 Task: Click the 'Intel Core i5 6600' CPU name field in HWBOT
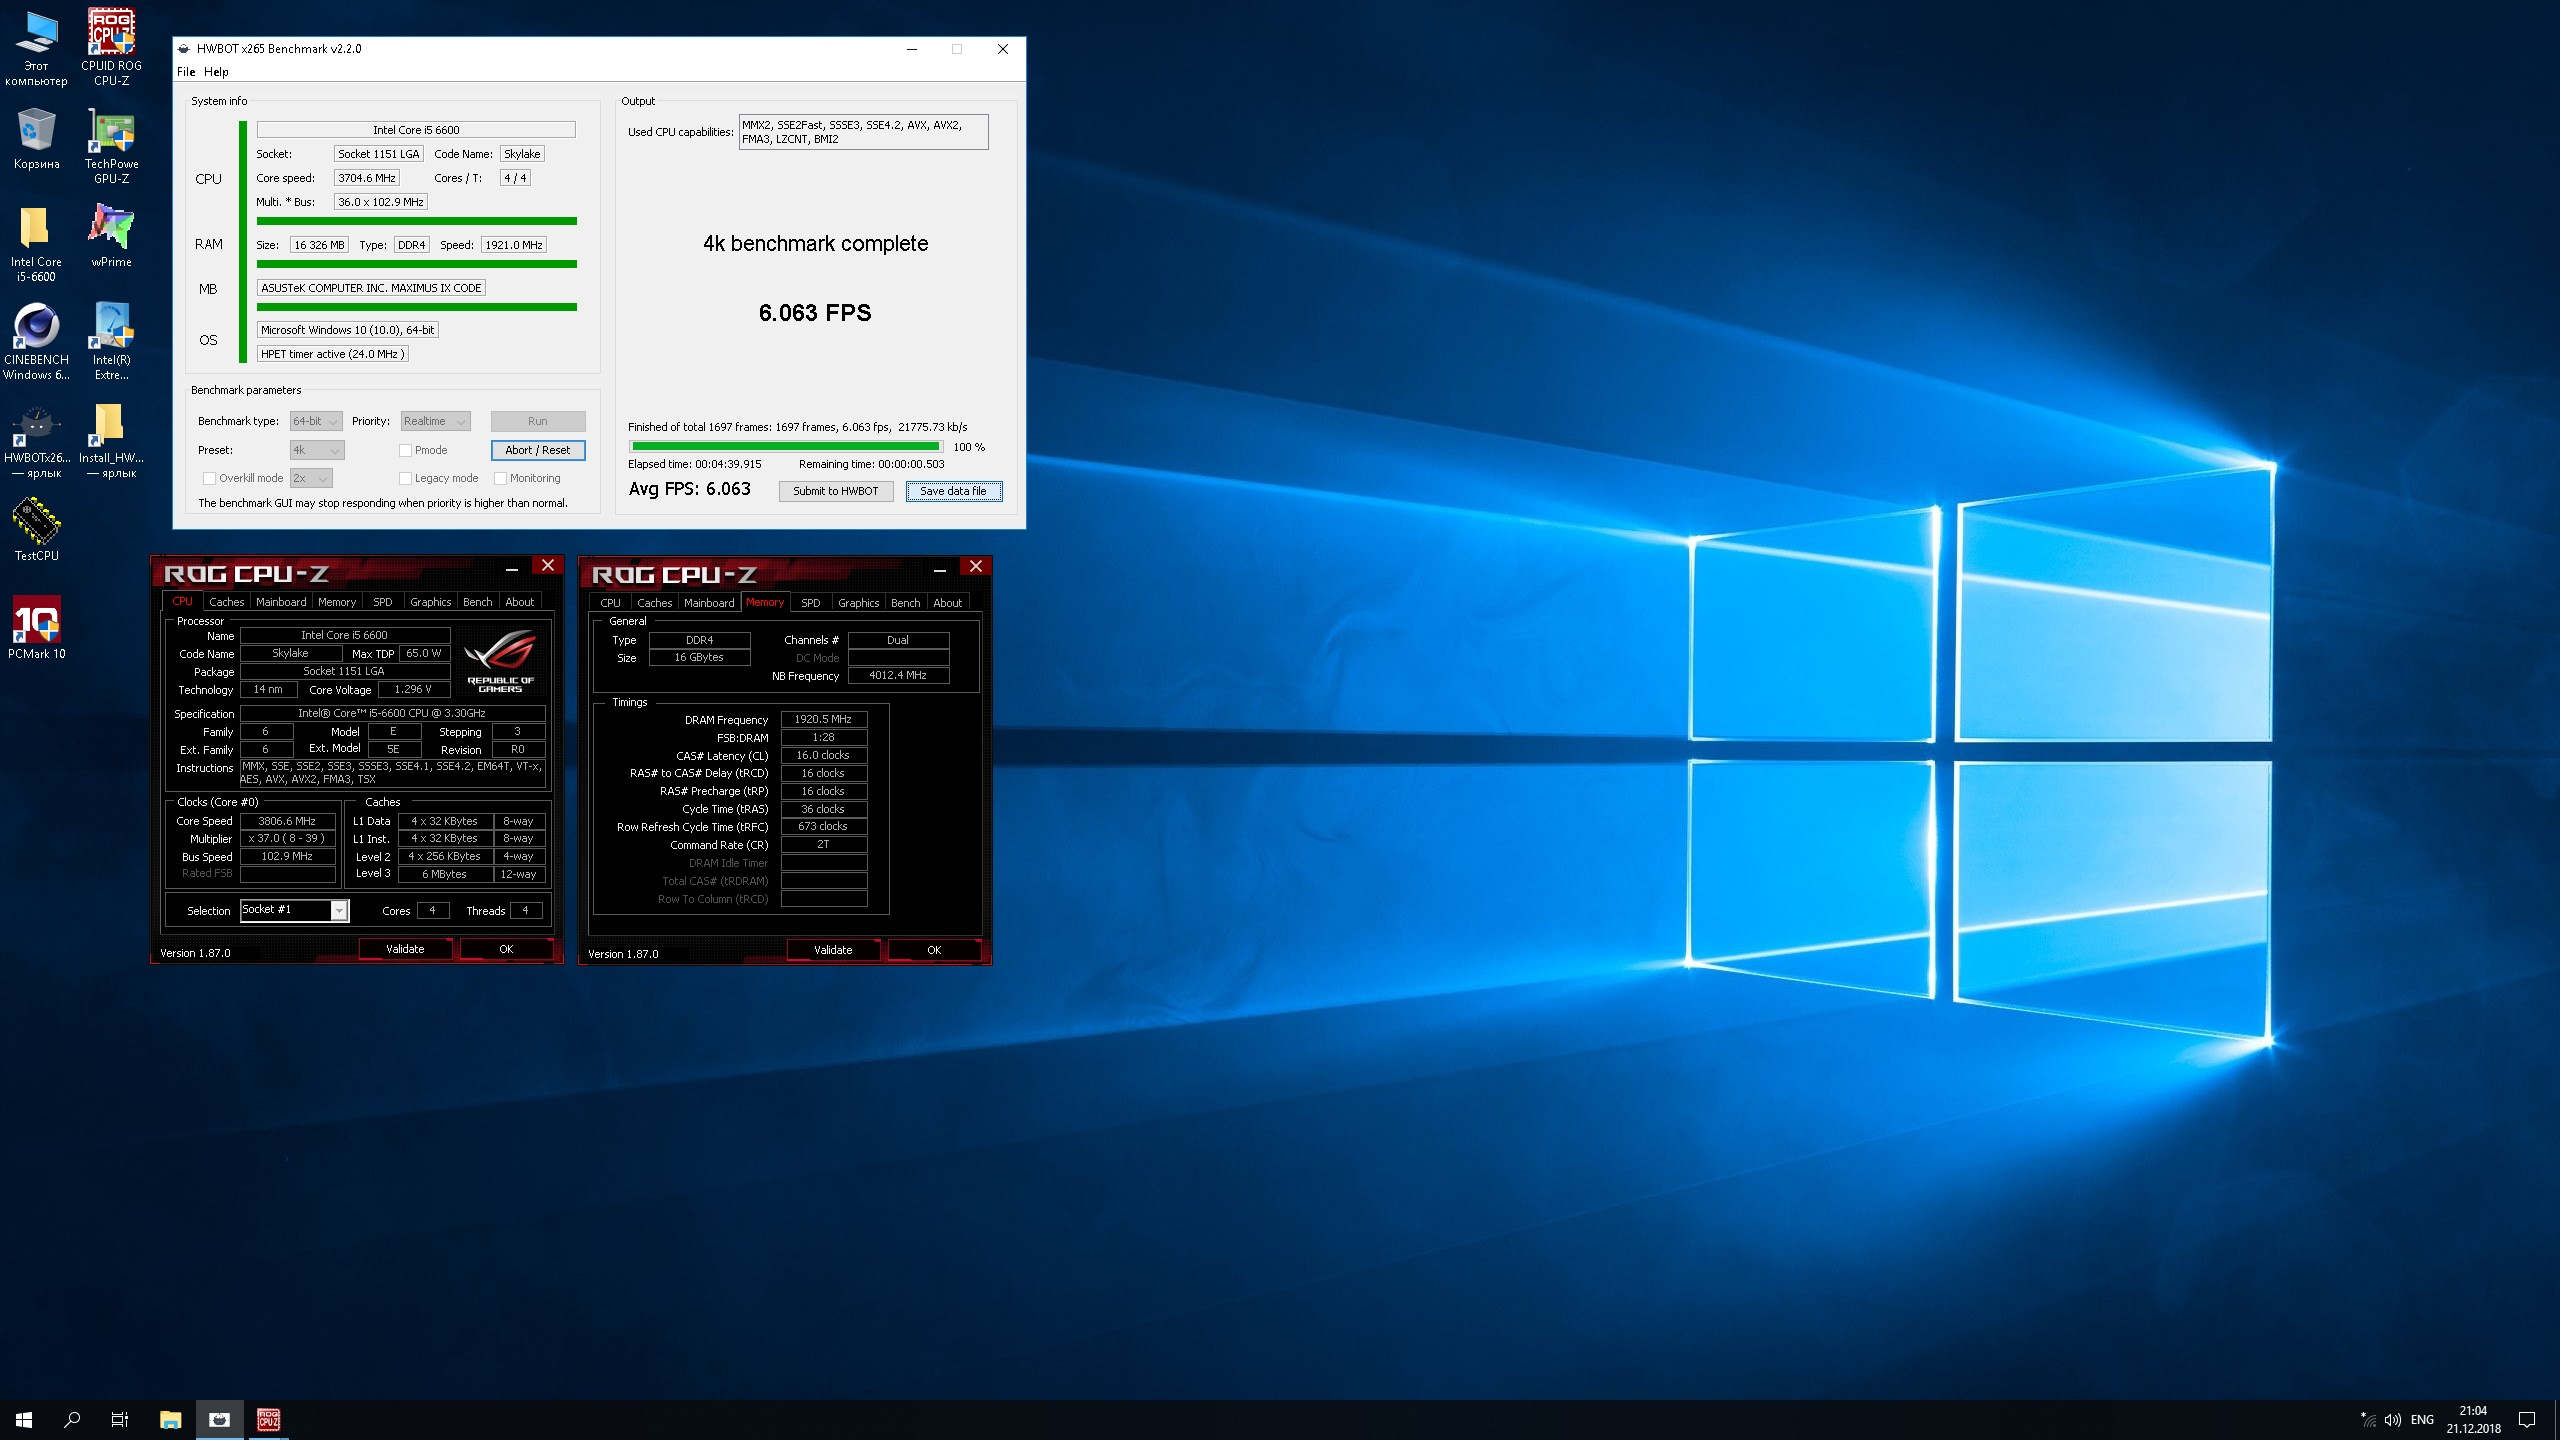(x=416, y=130)
